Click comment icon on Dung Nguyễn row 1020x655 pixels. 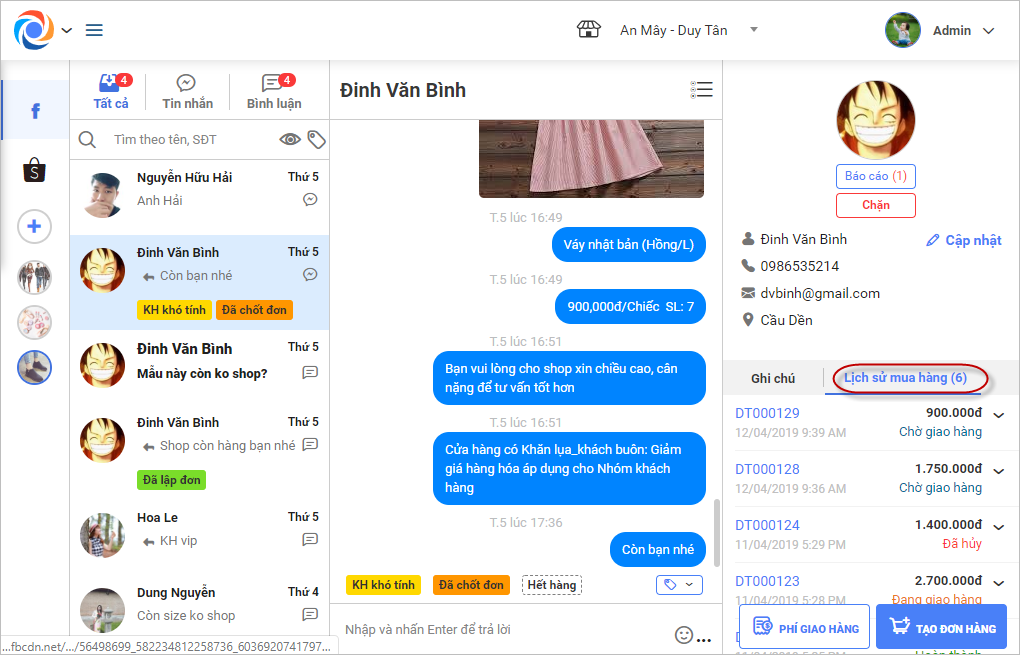310,614
